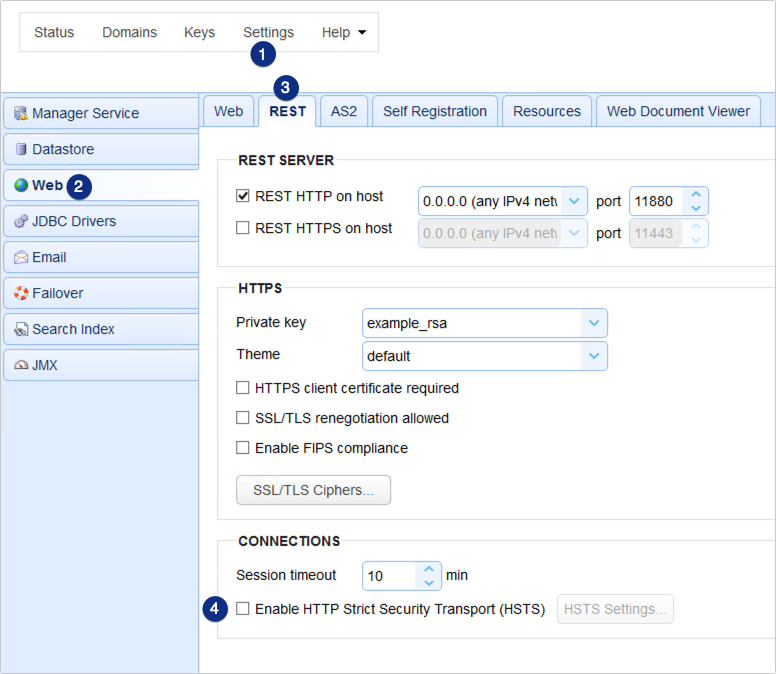The height and width of the screenshot is (674, 776).
Task: Switch to the AS2 tab
Action: (343, 111)
